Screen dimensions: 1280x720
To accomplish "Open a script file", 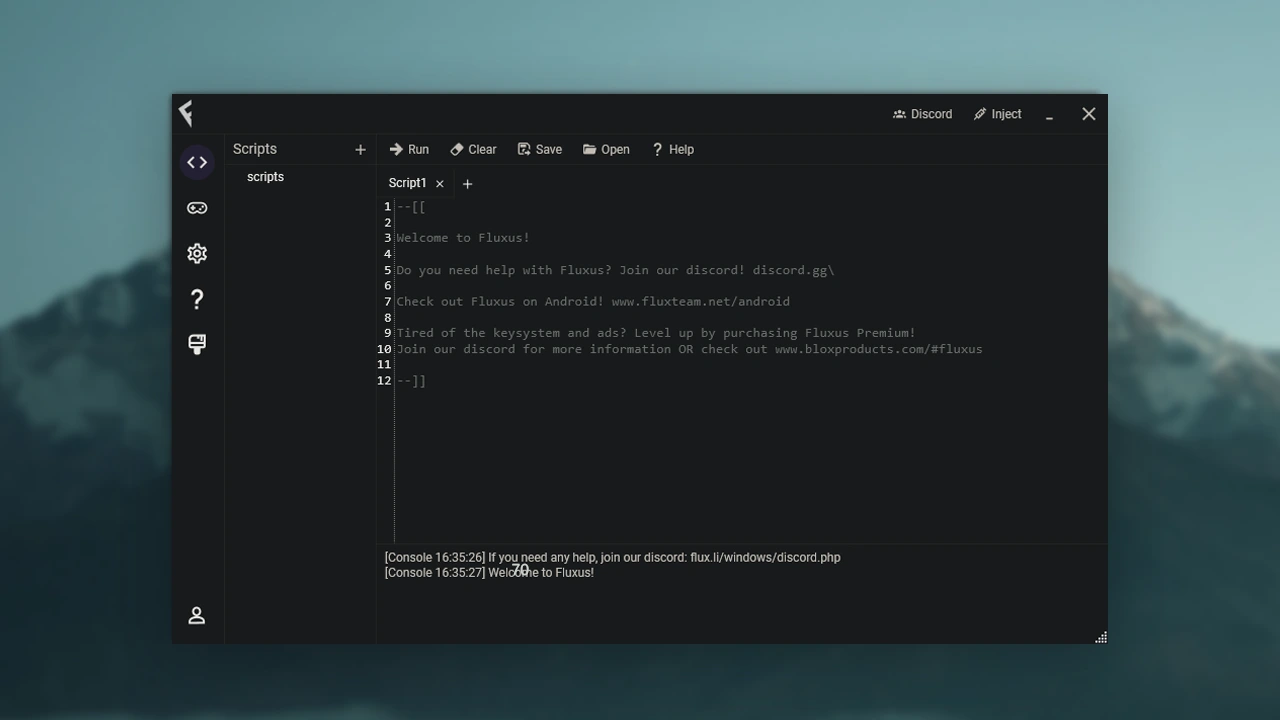I will (x=606, y=149).
